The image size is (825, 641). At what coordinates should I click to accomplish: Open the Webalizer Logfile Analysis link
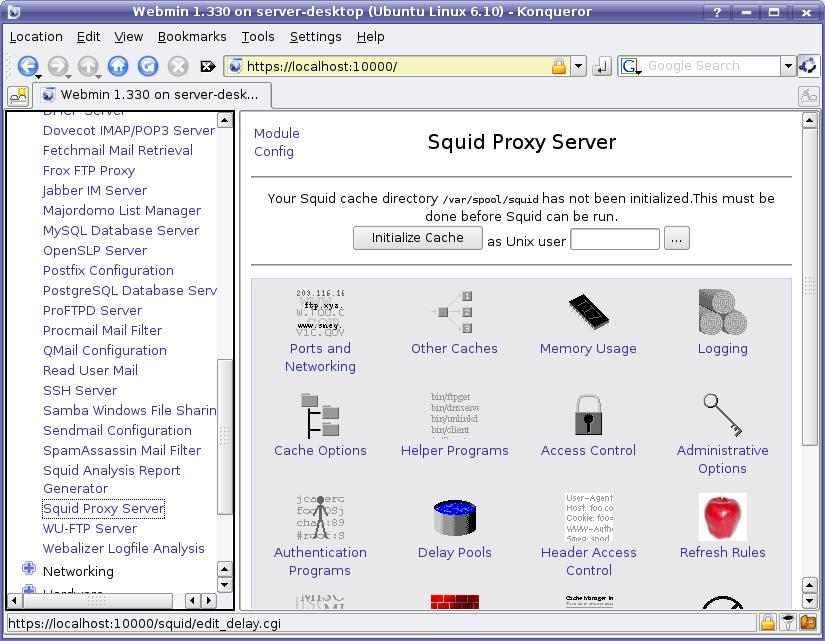[x=124, y=548]
